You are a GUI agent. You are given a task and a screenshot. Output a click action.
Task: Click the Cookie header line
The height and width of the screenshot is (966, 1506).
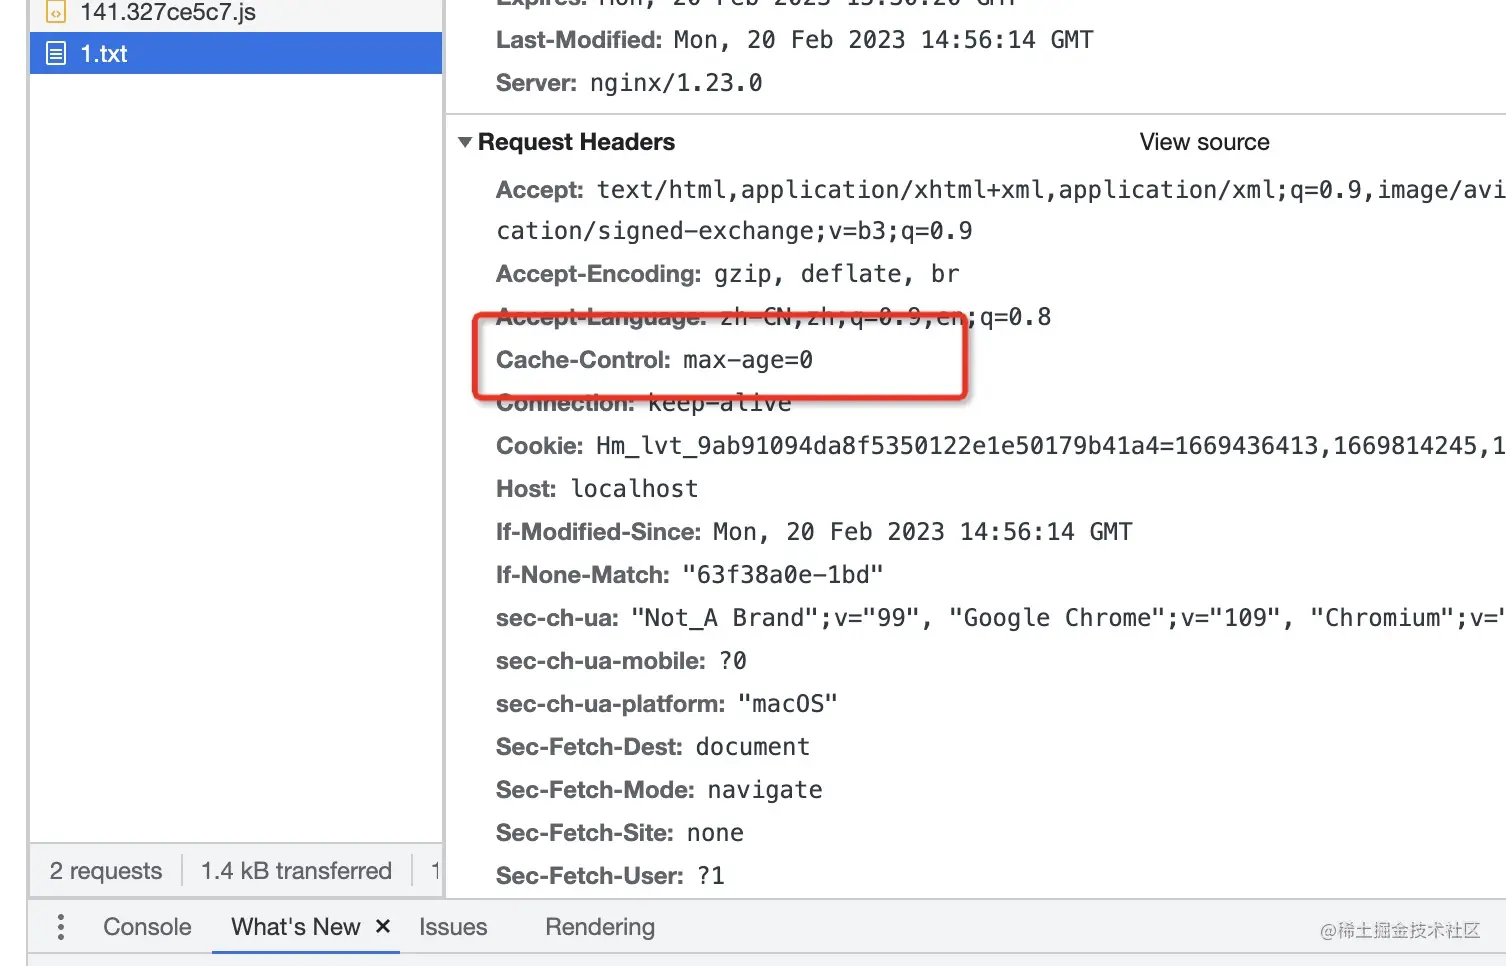pos(1000,446)
